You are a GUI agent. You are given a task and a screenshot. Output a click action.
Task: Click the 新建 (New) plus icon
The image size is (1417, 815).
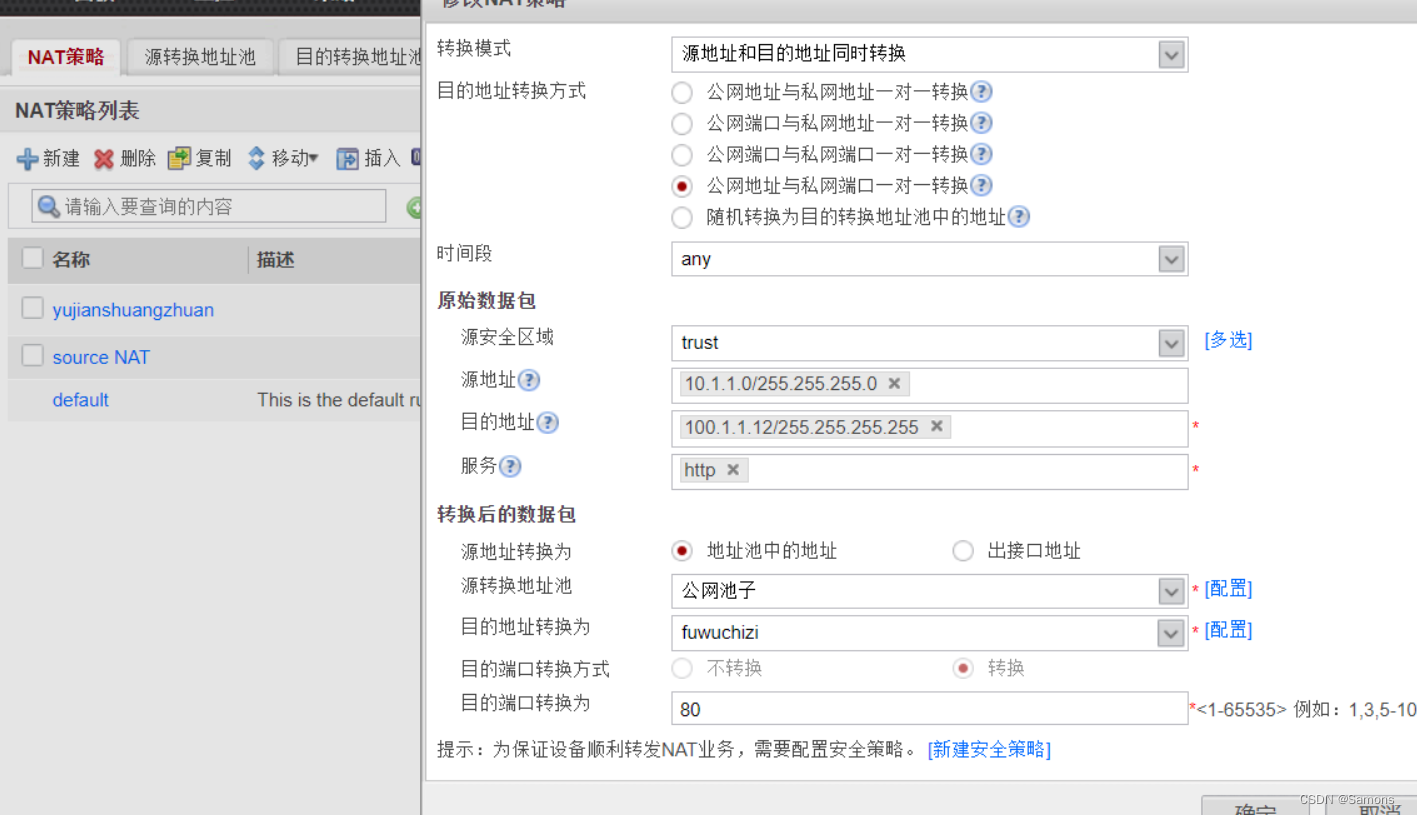point(27,158)
